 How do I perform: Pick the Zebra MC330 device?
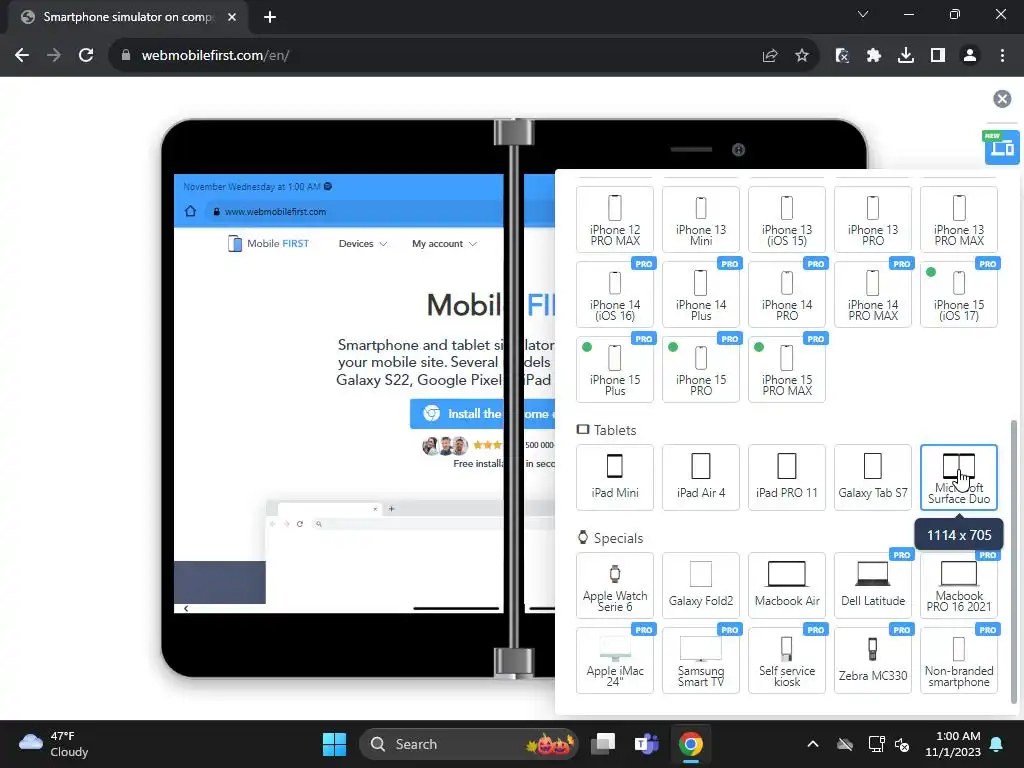point(872,660)
